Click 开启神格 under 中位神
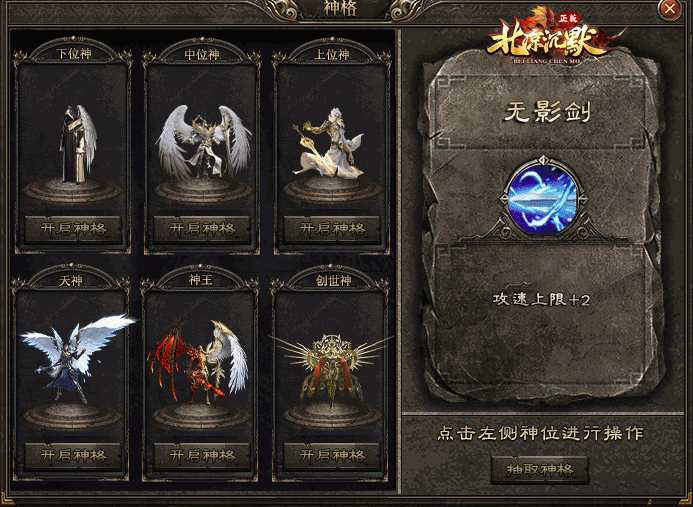The image size is (693, 507). tap(202, 229)
